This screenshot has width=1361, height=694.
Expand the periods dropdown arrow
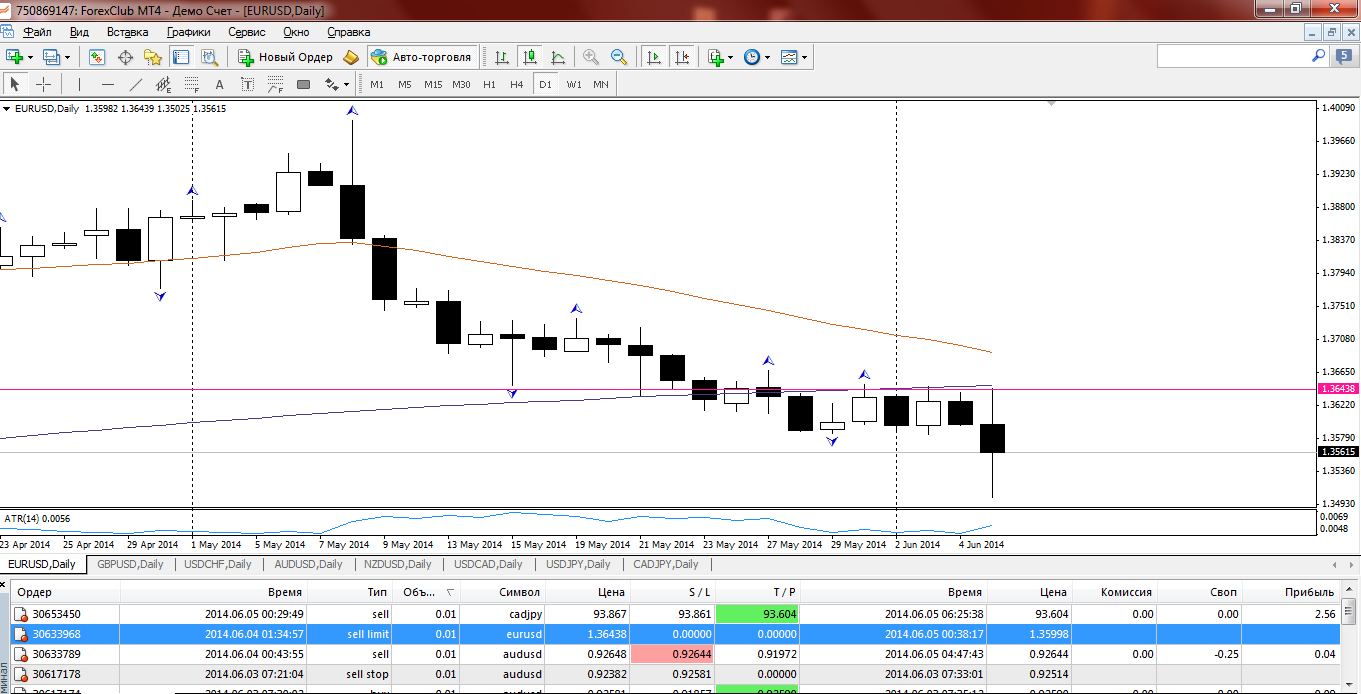pos(768,57)
